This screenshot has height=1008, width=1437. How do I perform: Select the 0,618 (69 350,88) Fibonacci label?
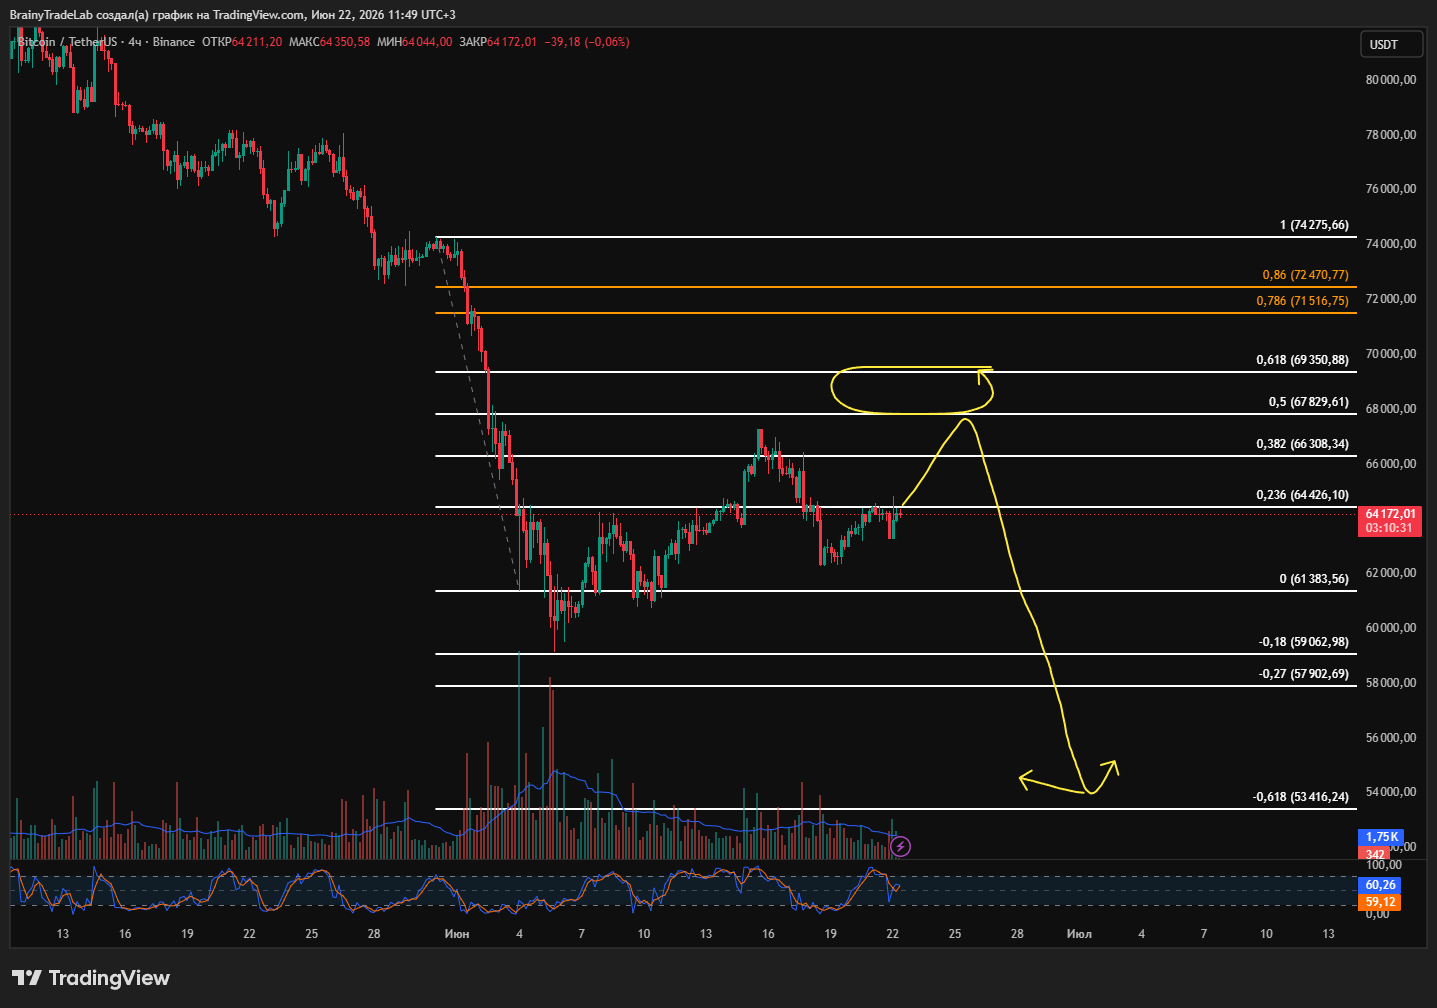[1302, 360]
